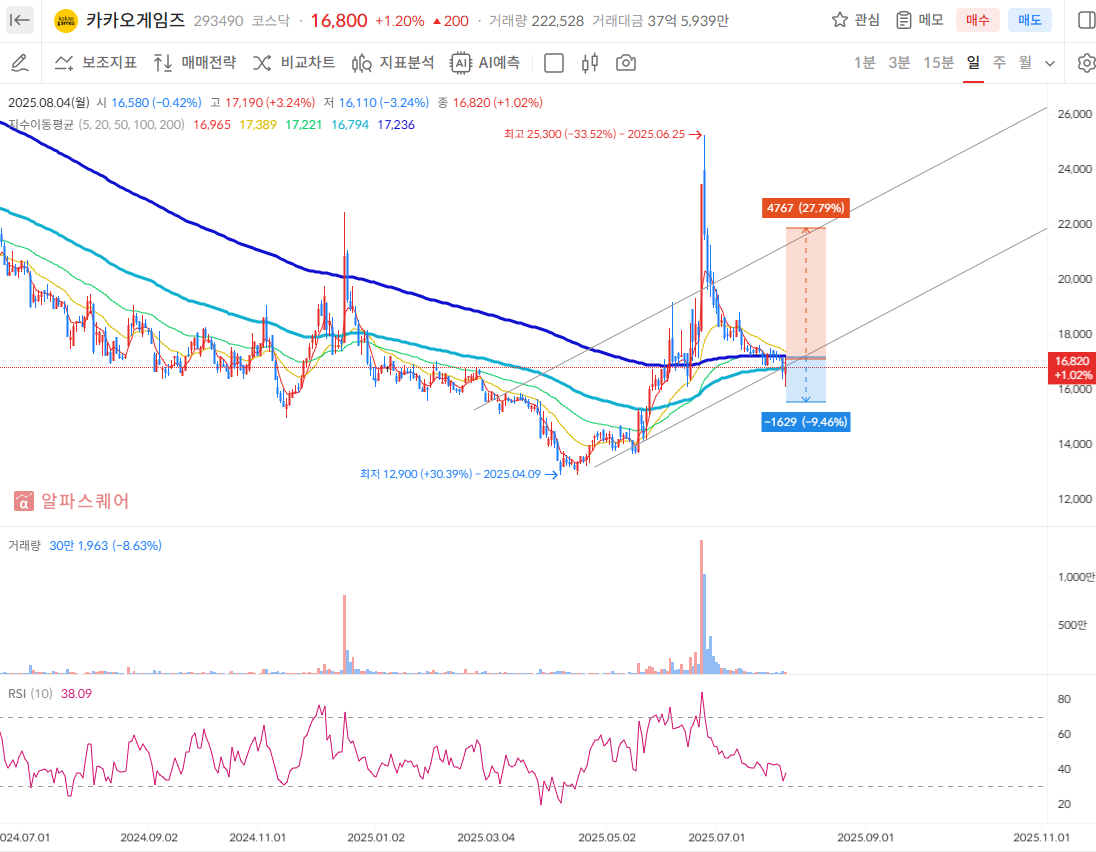This screenshot has width=1096, height=852.
Task: Click the 카카오게임즈 stock name
Action: (x=136, y=20)
